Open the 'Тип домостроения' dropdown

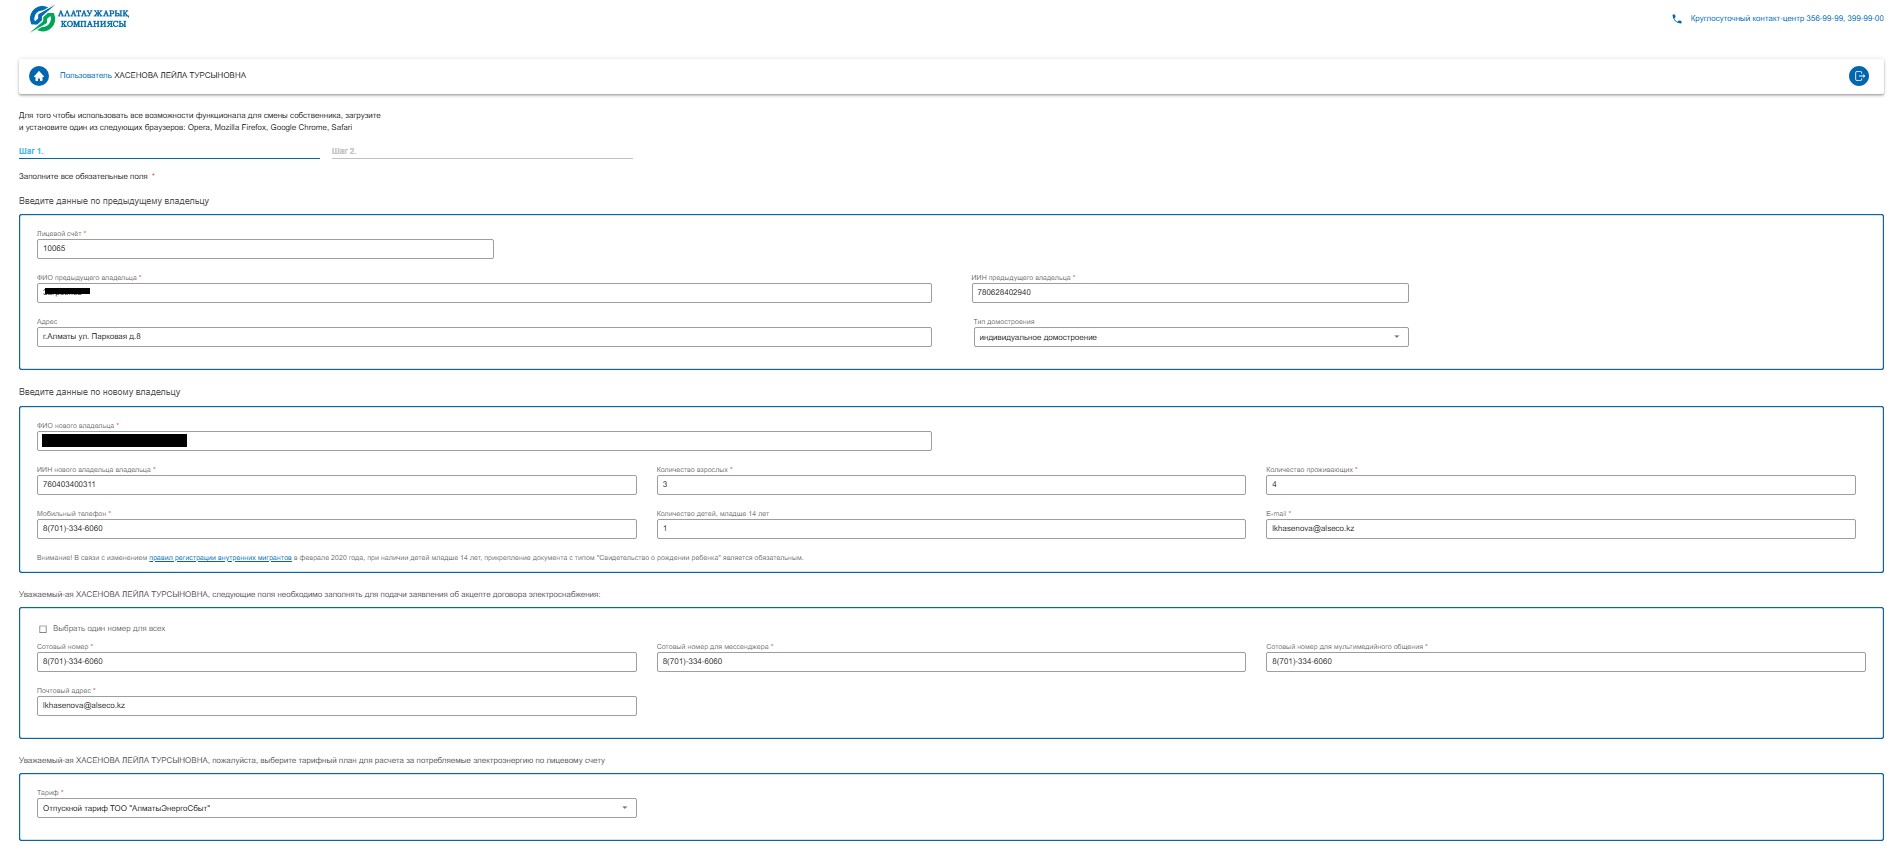click(1190, 338)
